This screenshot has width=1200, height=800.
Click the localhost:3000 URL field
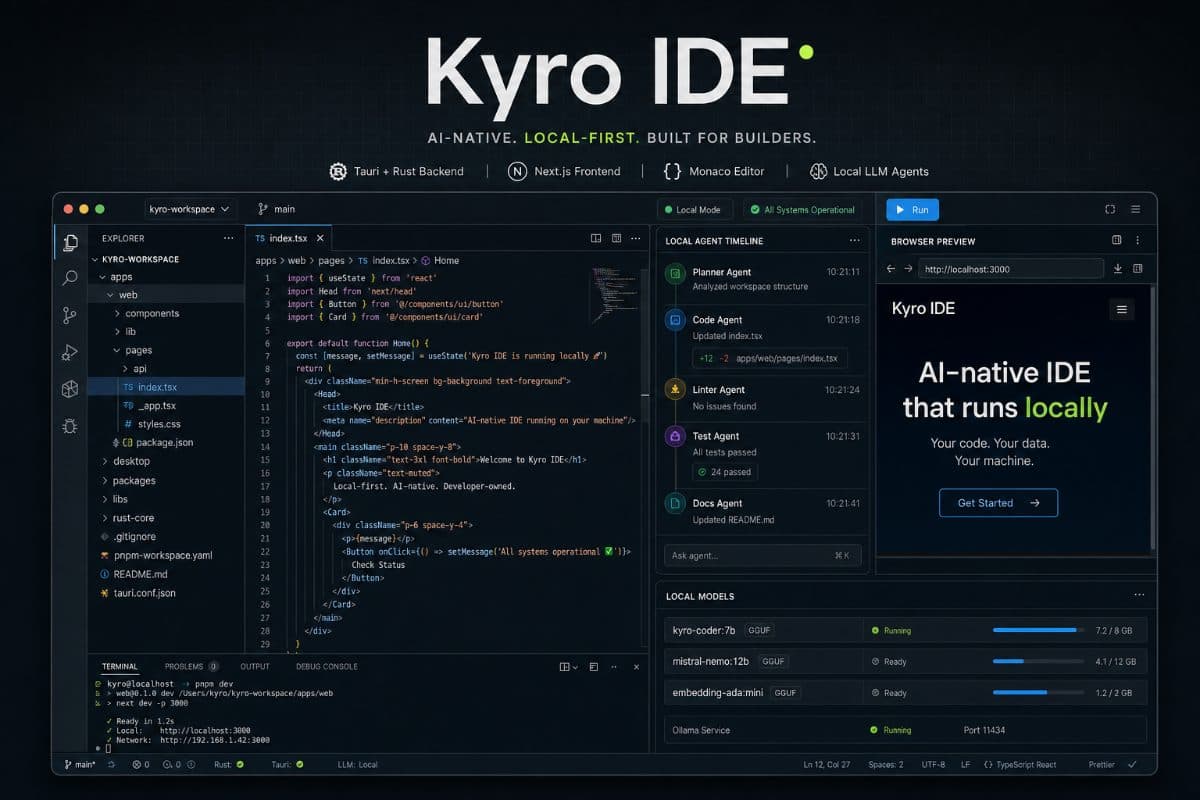click(1012, 269)
